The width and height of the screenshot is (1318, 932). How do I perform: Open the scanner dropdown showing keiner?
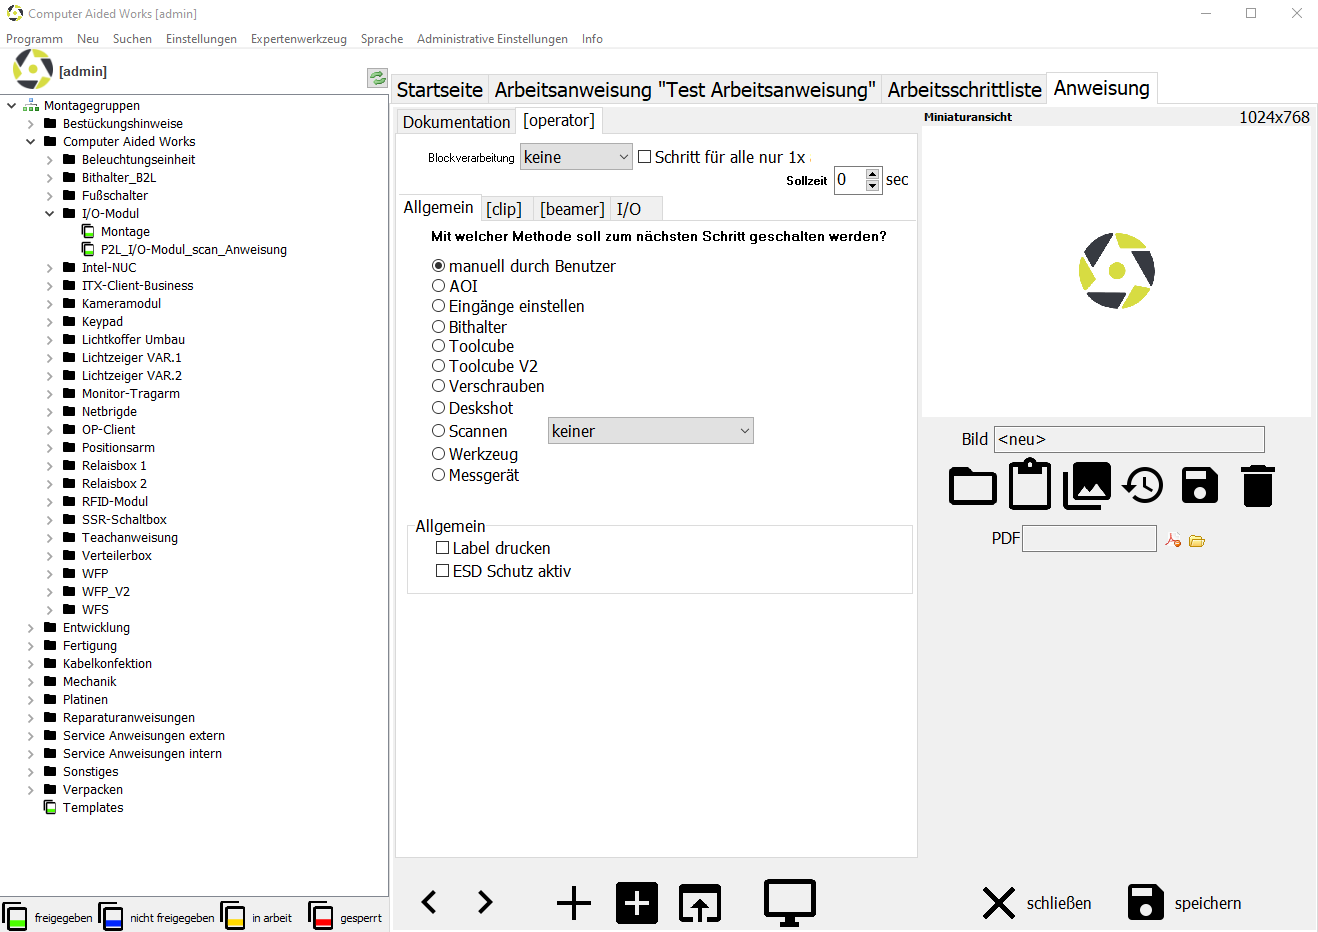tap(650, 430)
